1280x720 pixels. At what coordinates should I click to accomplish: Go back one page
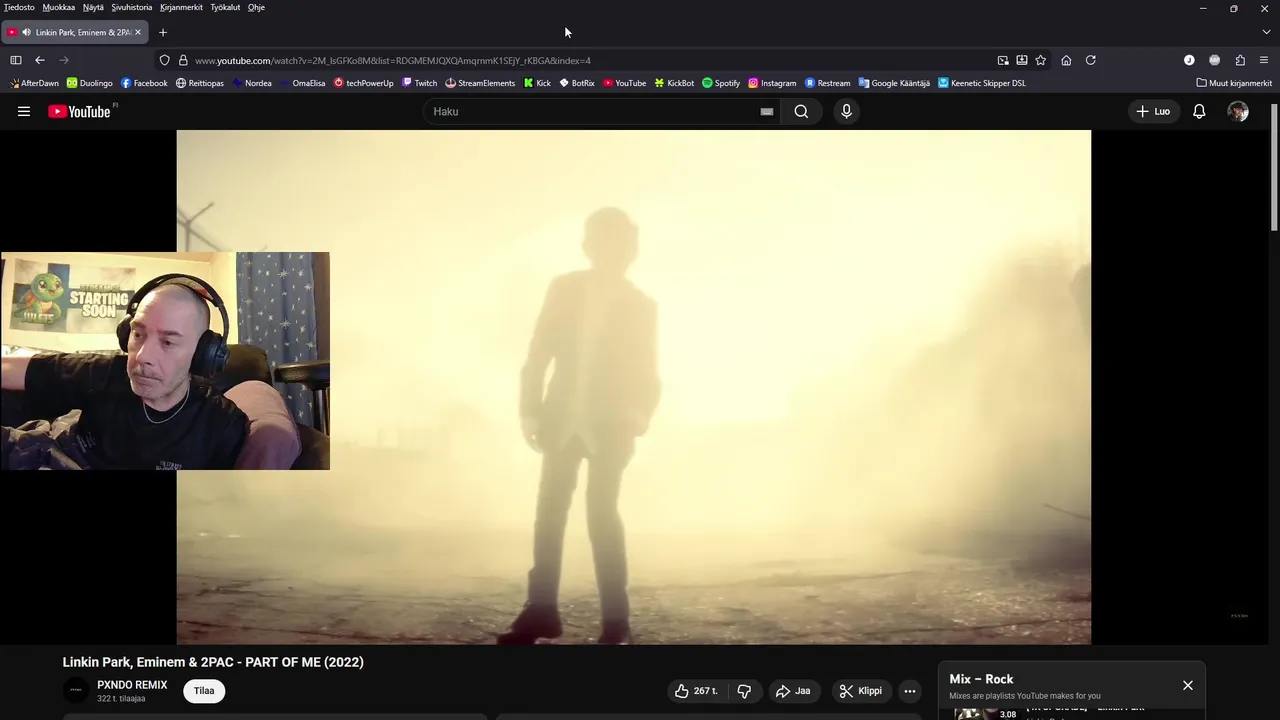40,60
